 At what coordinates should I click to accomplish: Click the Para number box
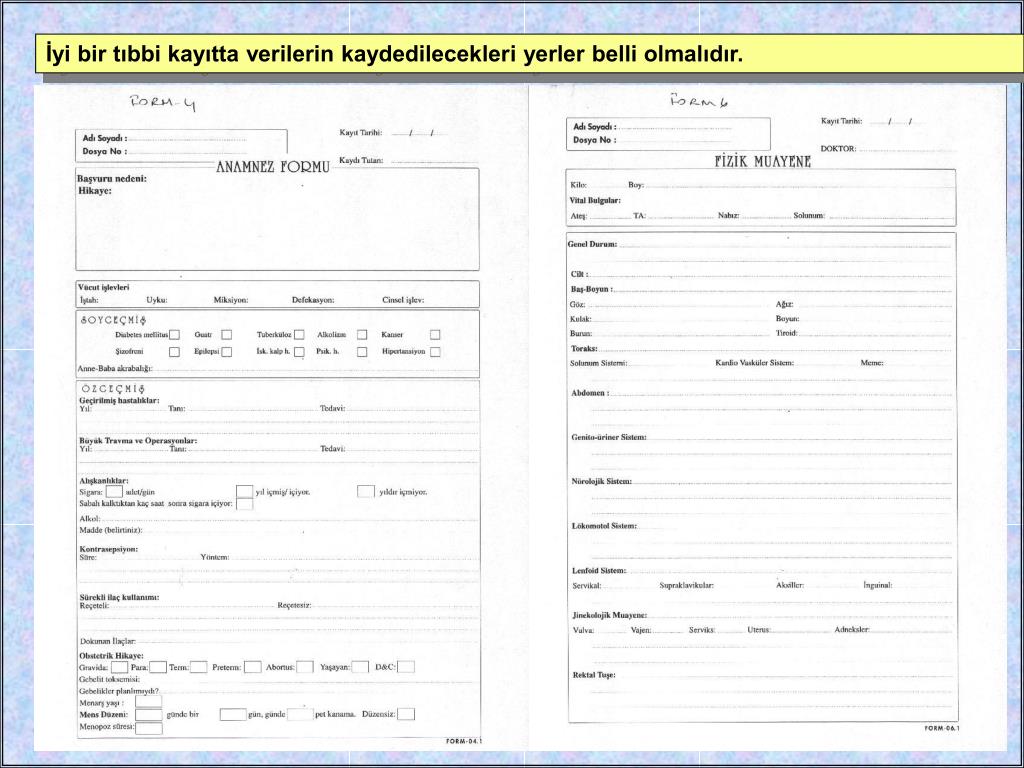[x=158, y=667]
